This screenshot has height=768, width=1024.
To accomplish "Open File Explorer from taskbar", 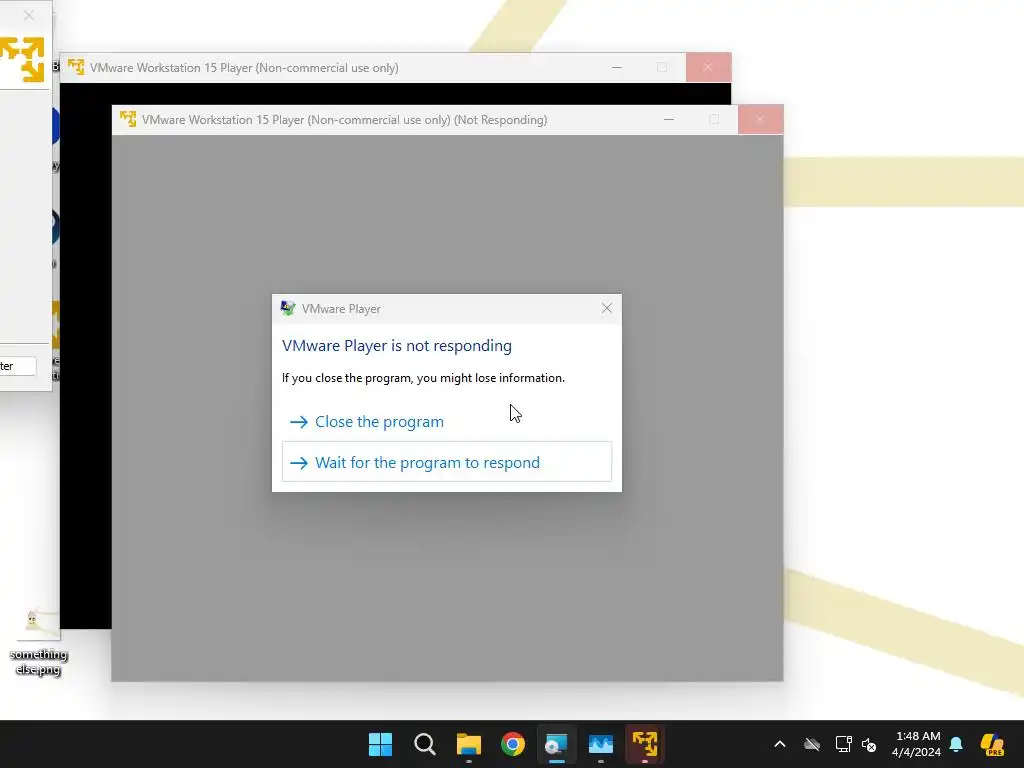I will pyautogui.click(x=469, y=744).
